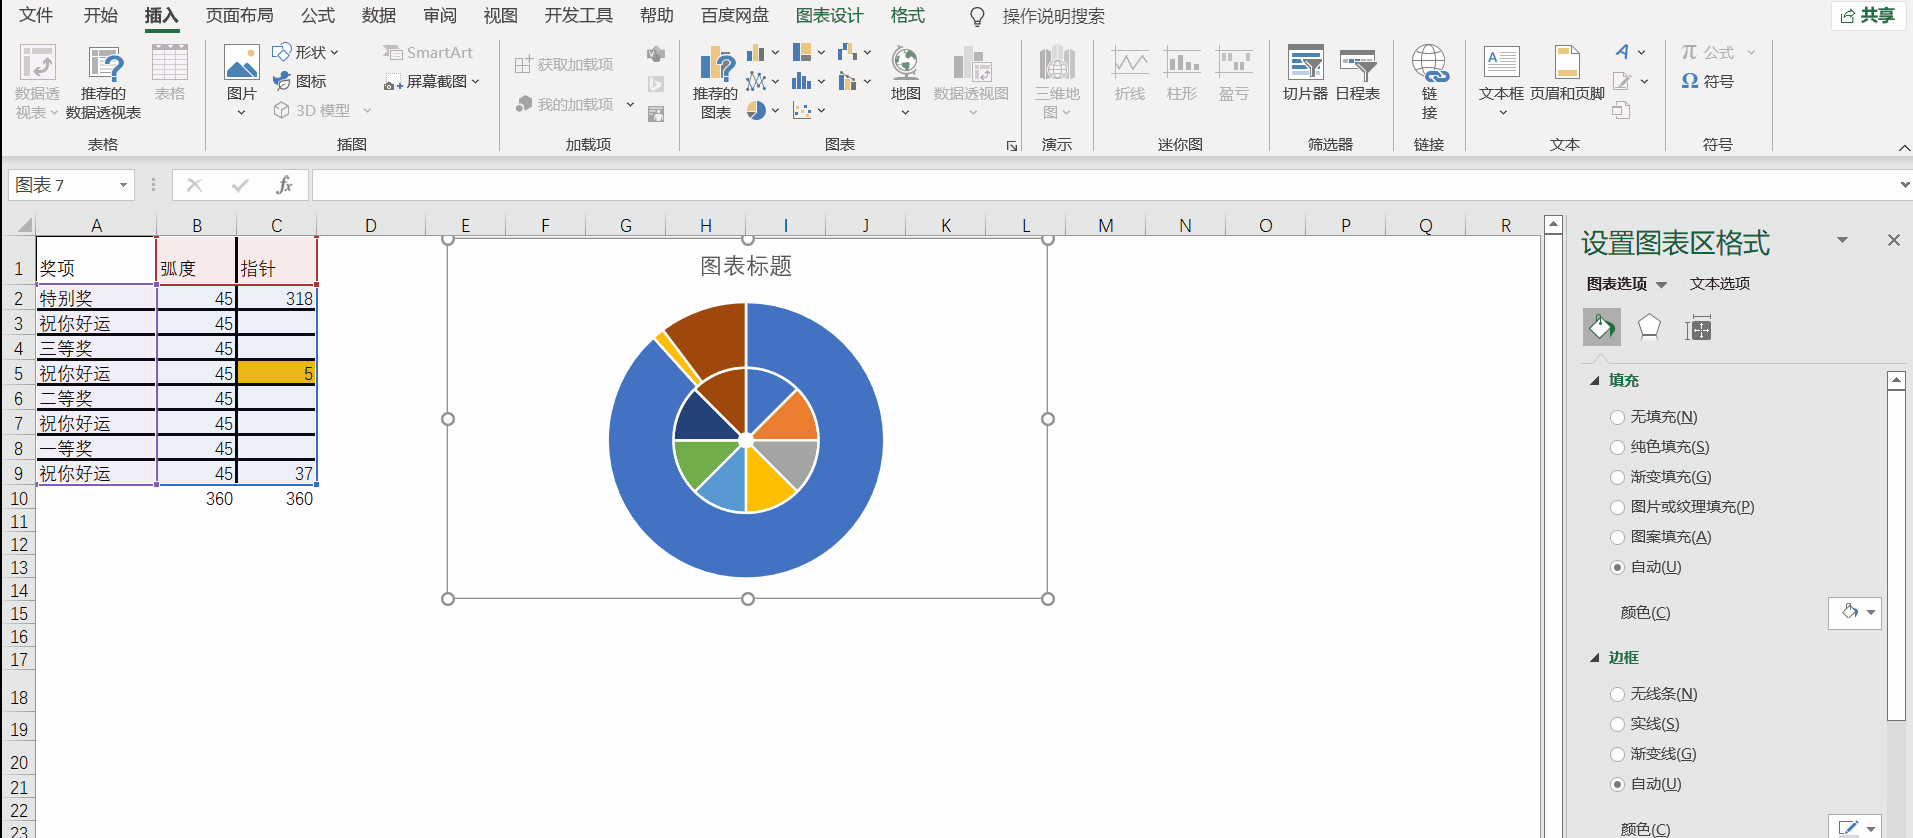1913x838 pixels.
Task: Open the 文件 menu
Action: pyautogui.click(x=36, y=16)
